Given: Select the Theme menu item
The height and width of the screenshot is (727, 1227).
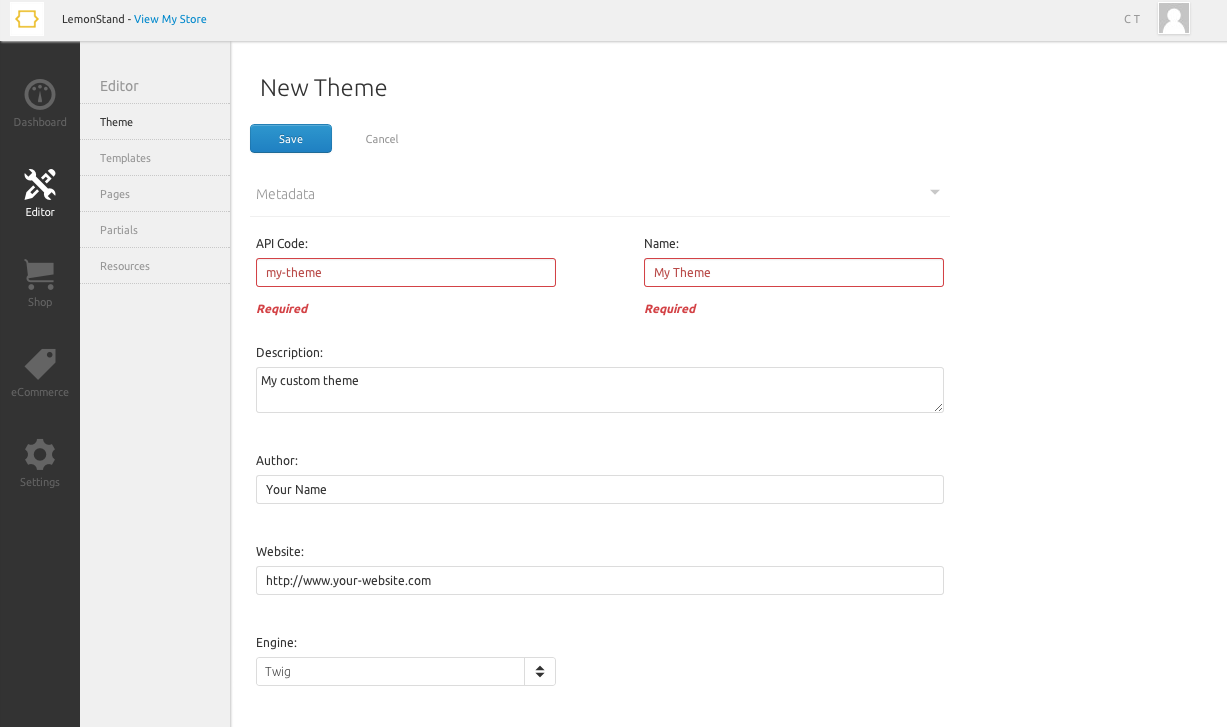Looking at the screenshot, I should click(116, 121).
